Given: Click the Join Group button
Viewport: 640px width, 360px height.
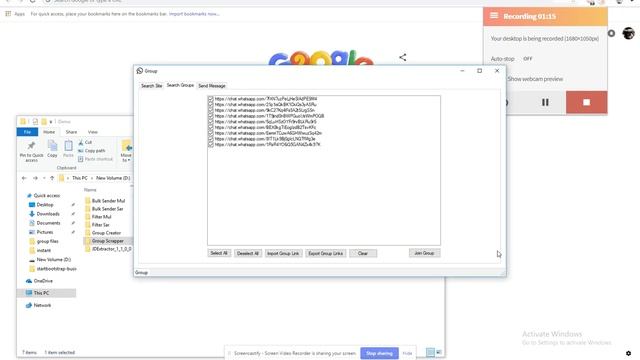Looking at the screenshot, I should [424, 253].
